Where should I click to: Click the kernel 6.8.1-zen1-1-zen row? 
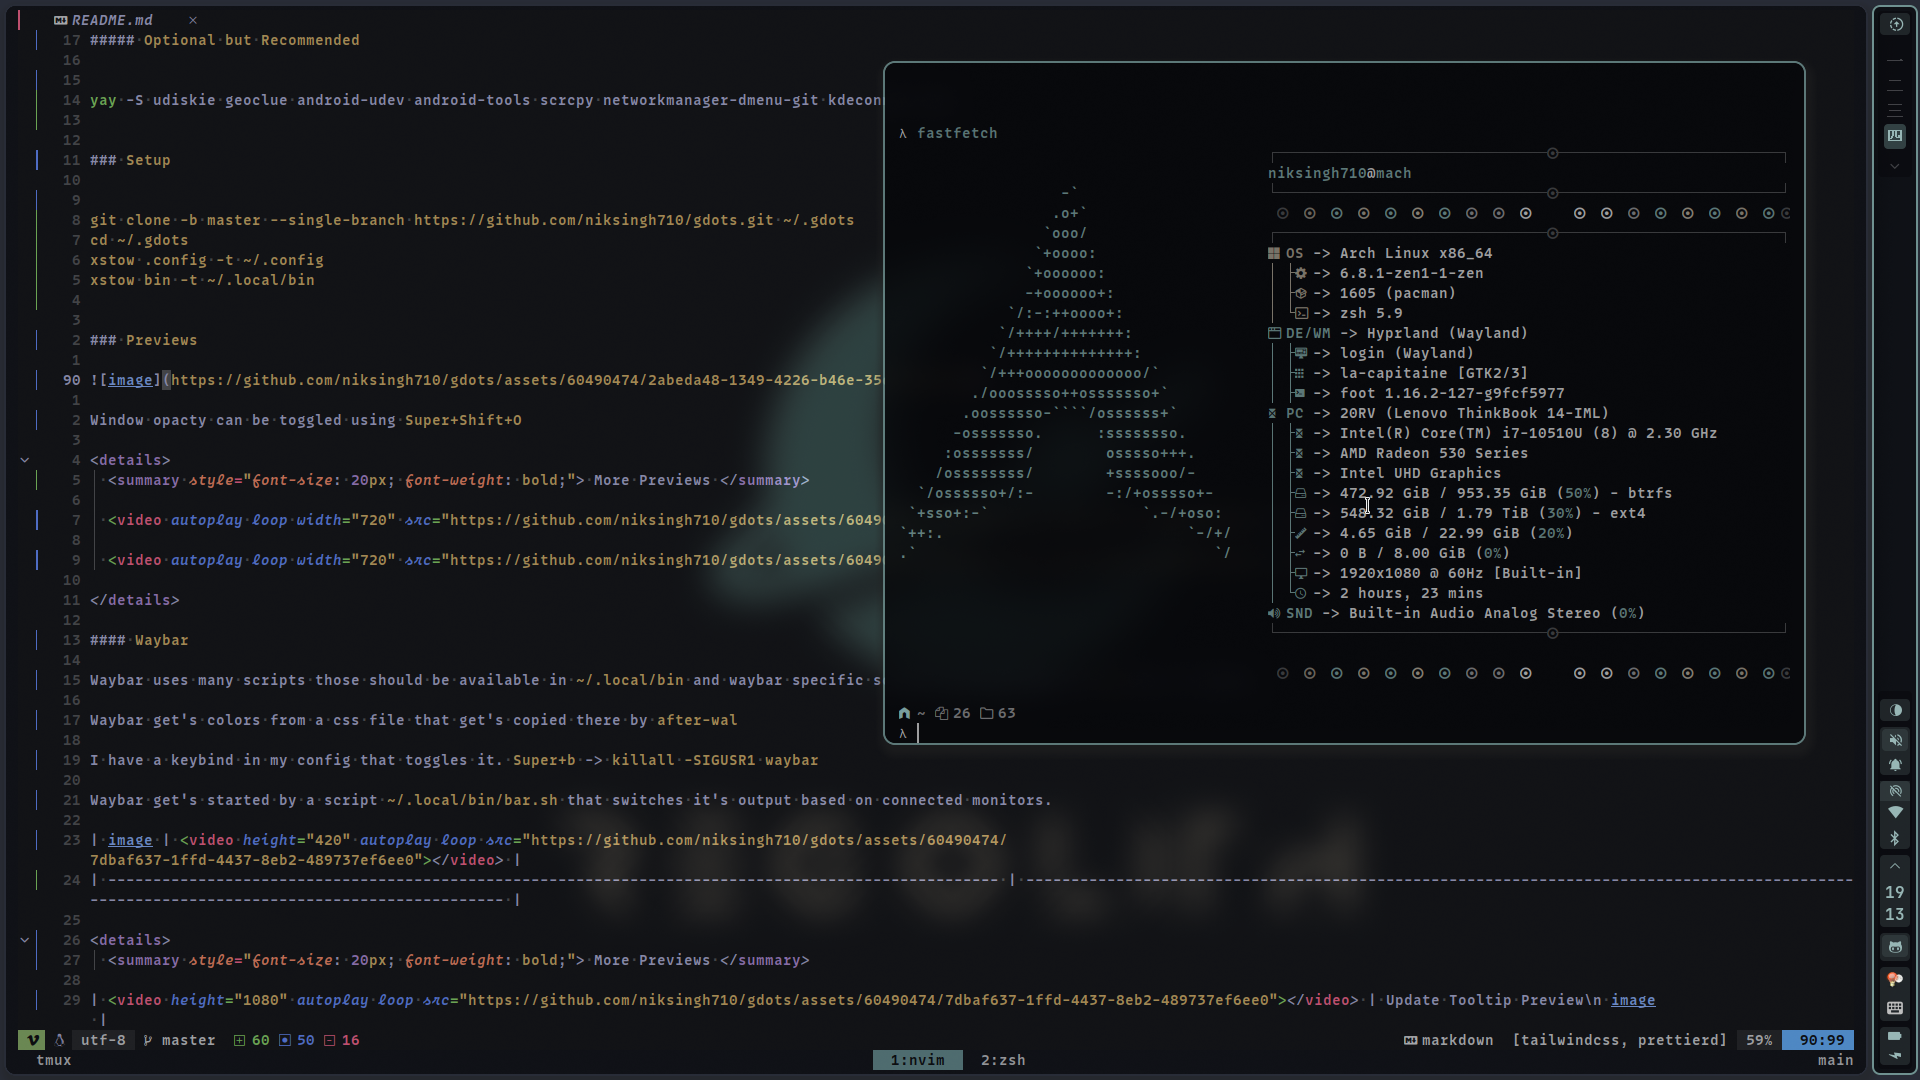coord(1388,273)
